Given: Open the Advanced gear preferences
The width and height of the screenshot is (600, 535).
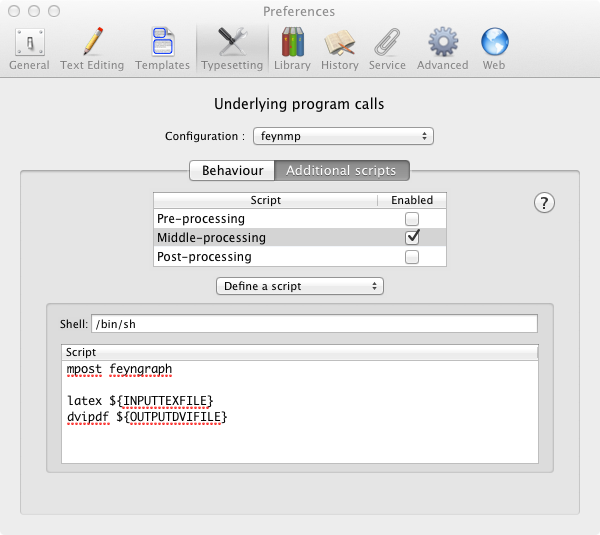Looking at the screenshot, I should point(442,48).
